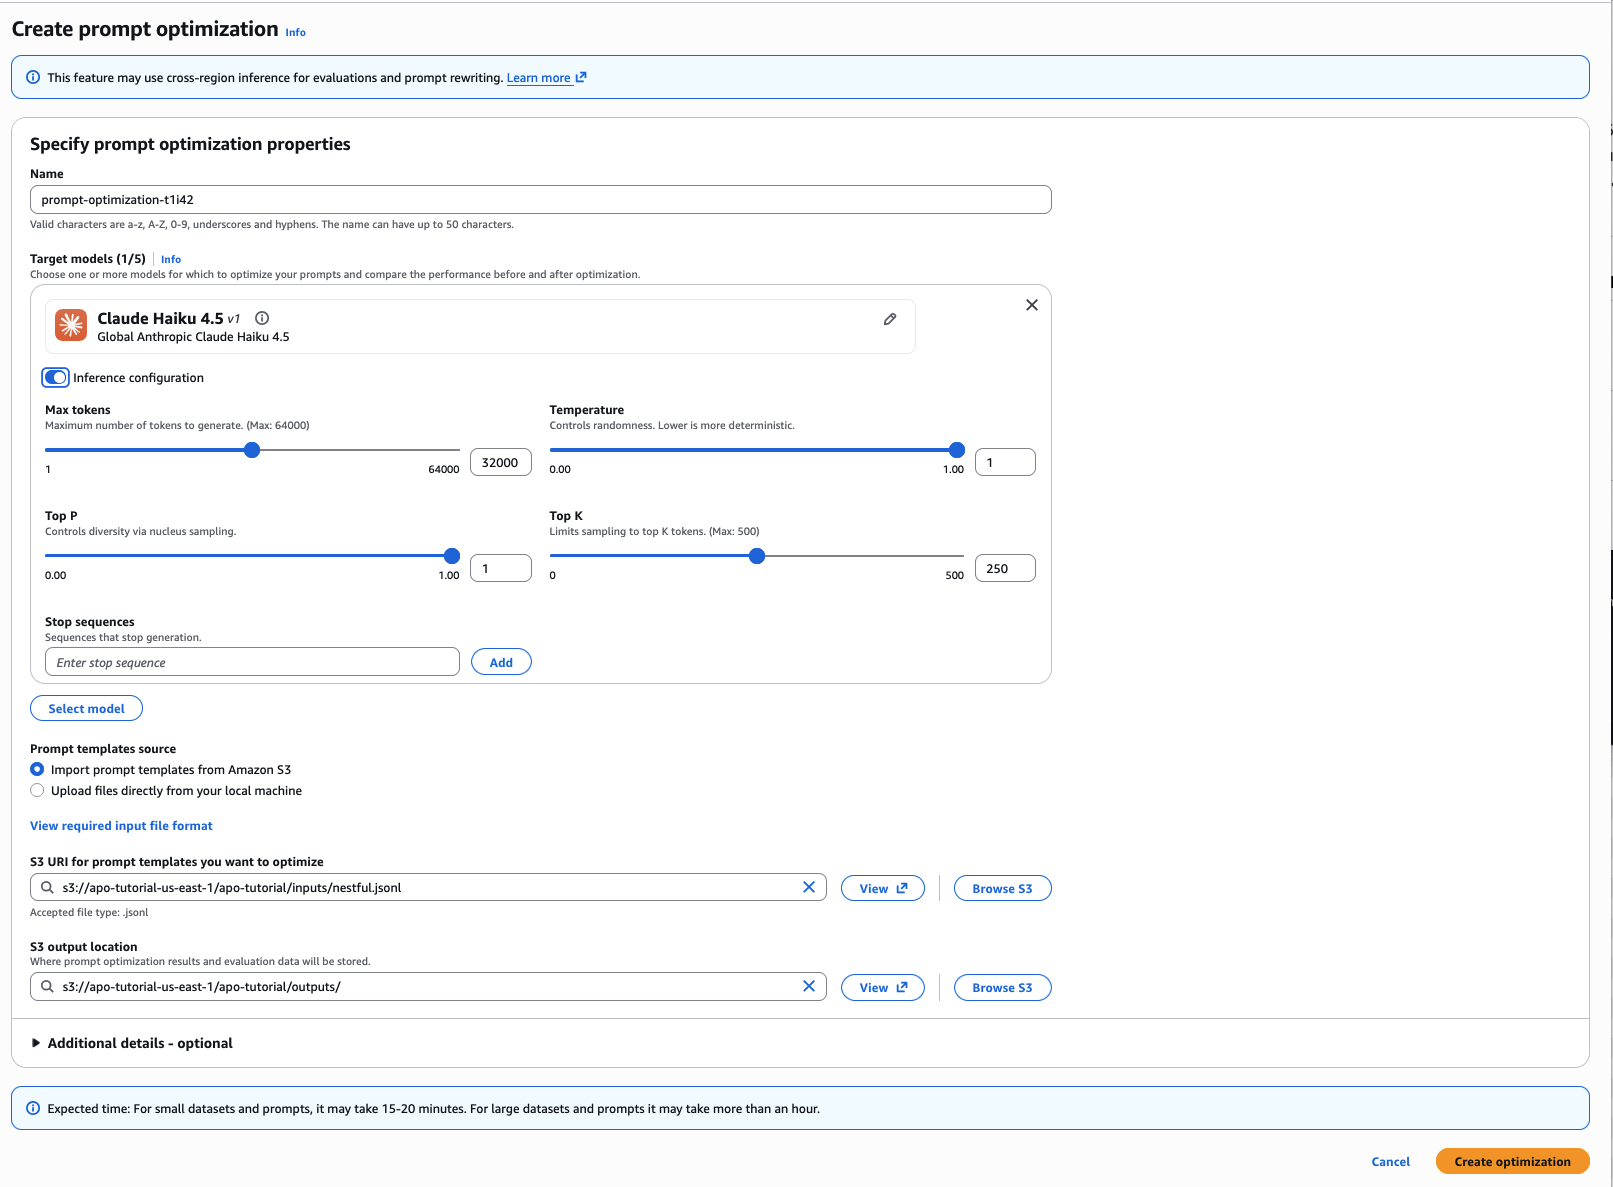Open Info link beside Target models

tap(171, 259)
